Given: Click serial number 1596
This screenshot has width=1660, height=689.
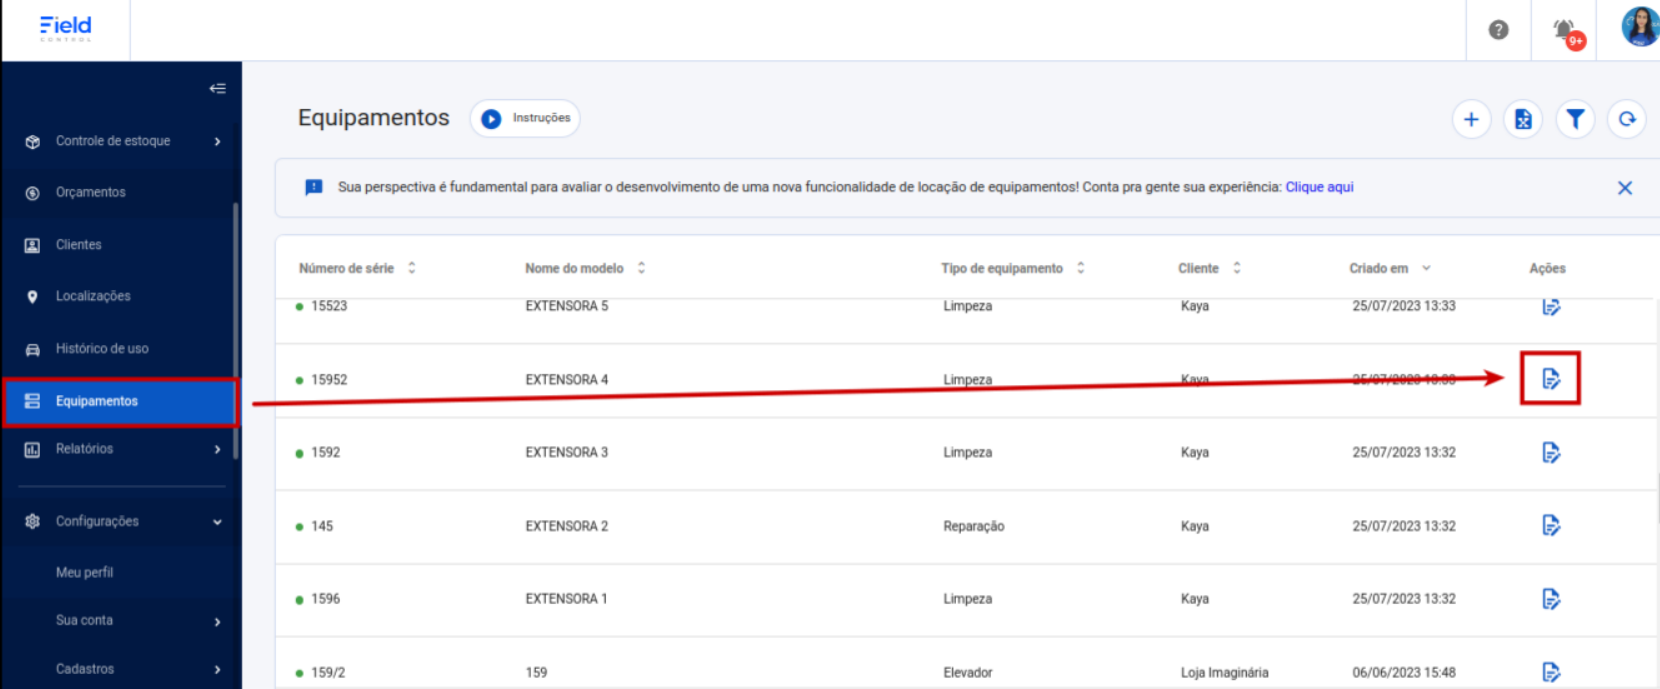Looking at the screenshot, I should tap(325, 599).
